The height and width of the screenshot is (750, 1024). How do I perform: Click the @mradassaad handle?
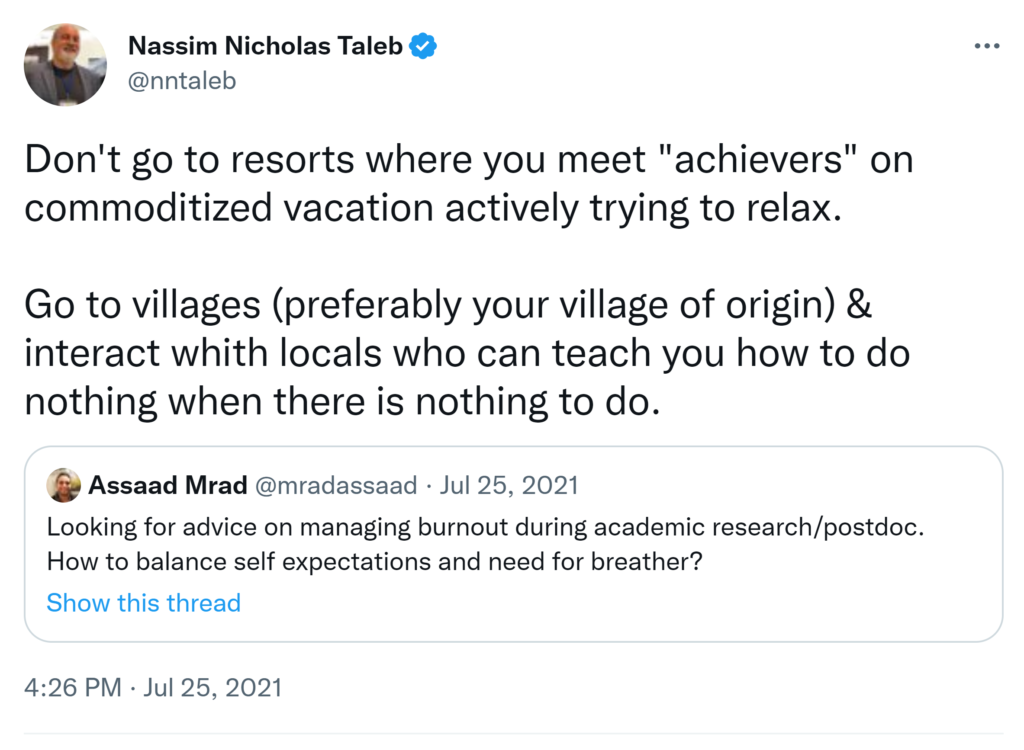tap(336, 486)
